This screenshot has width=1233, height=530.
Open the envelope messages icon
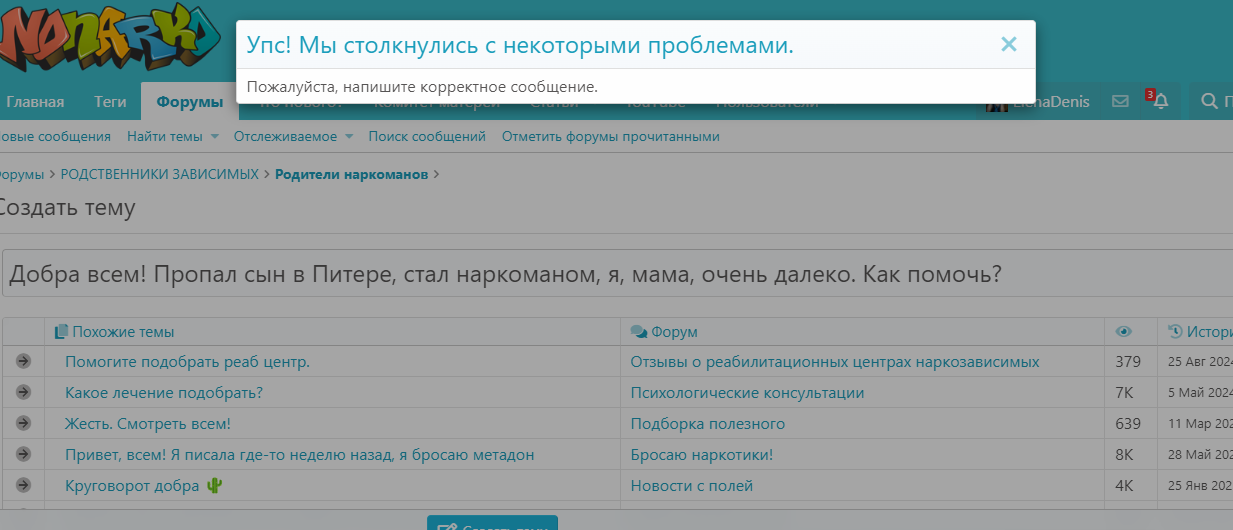[1120, 101]
